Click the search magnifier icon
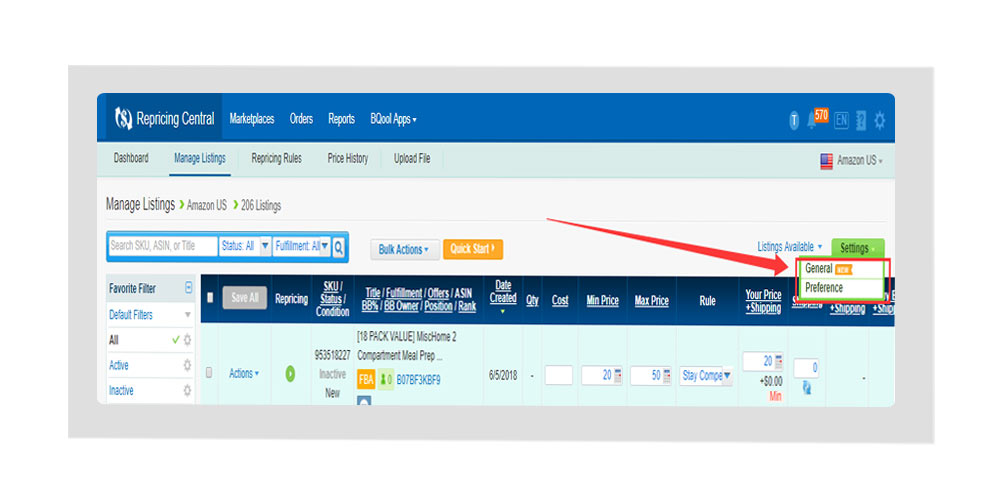 (339, 246)
